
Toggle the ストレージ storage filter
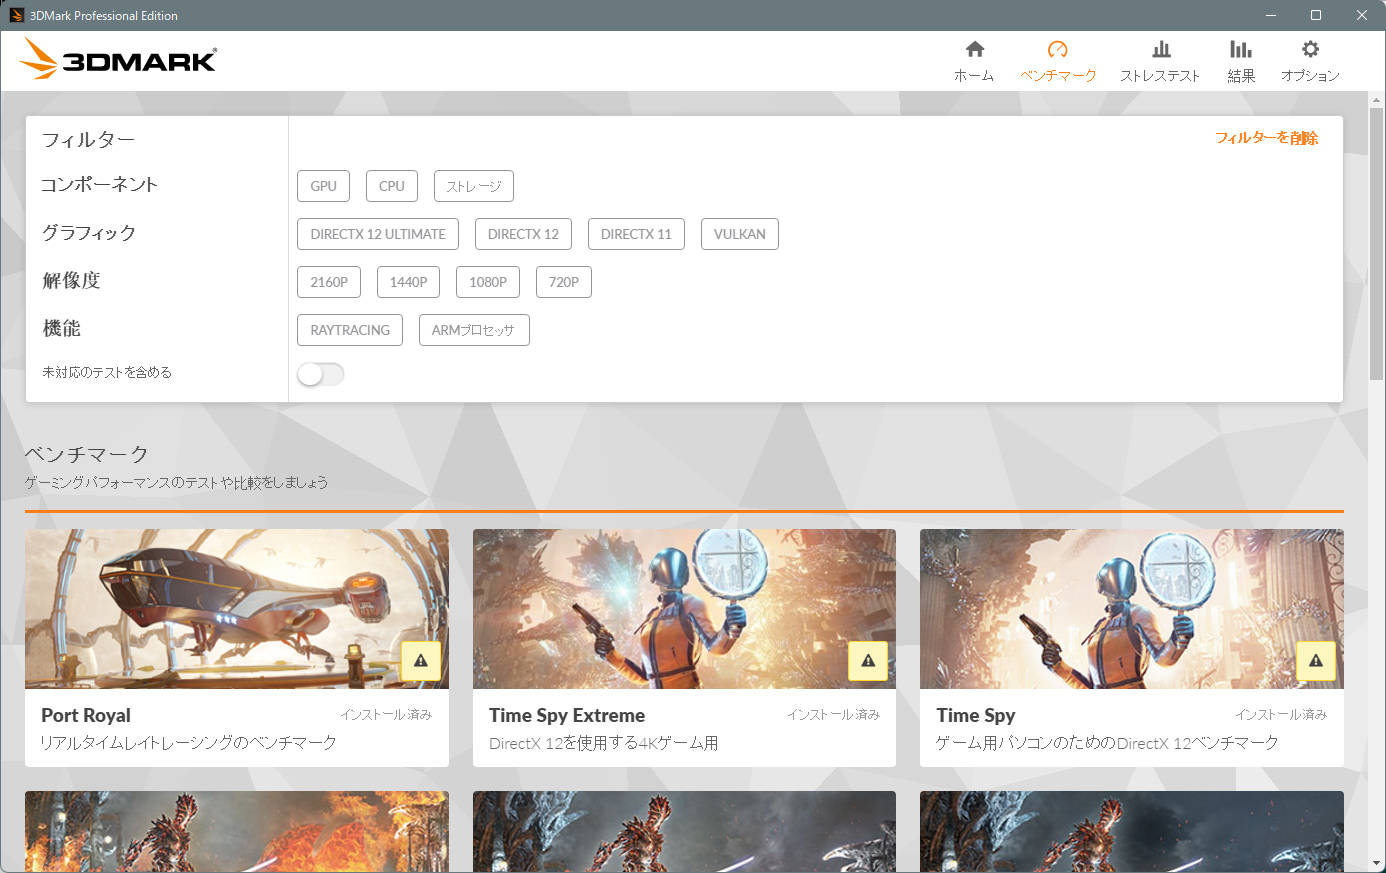[474, 186]
